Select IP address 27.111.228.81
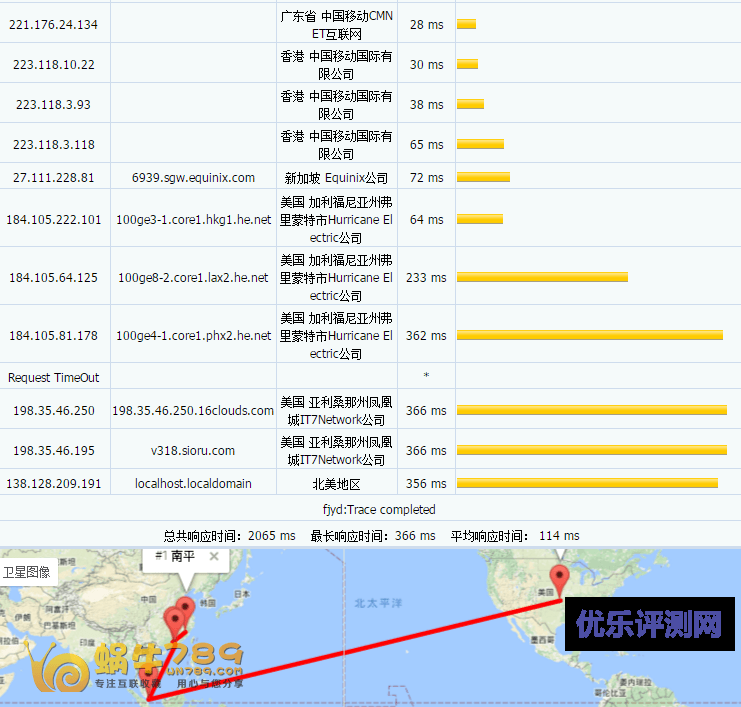The image size is (741, 707). (x=53, y=178)
